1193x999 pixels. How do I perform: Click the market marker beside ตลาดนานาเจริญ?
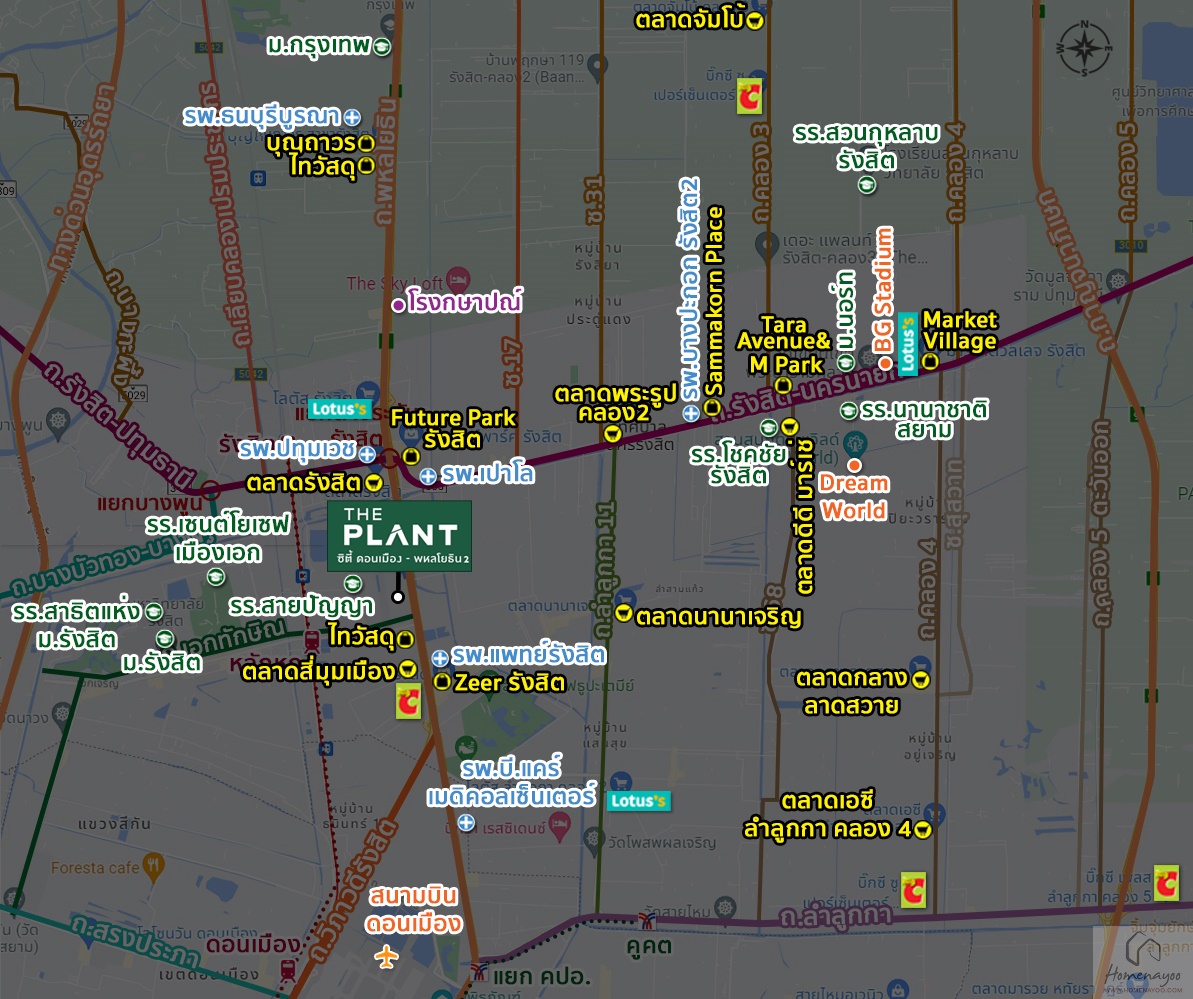624,613
